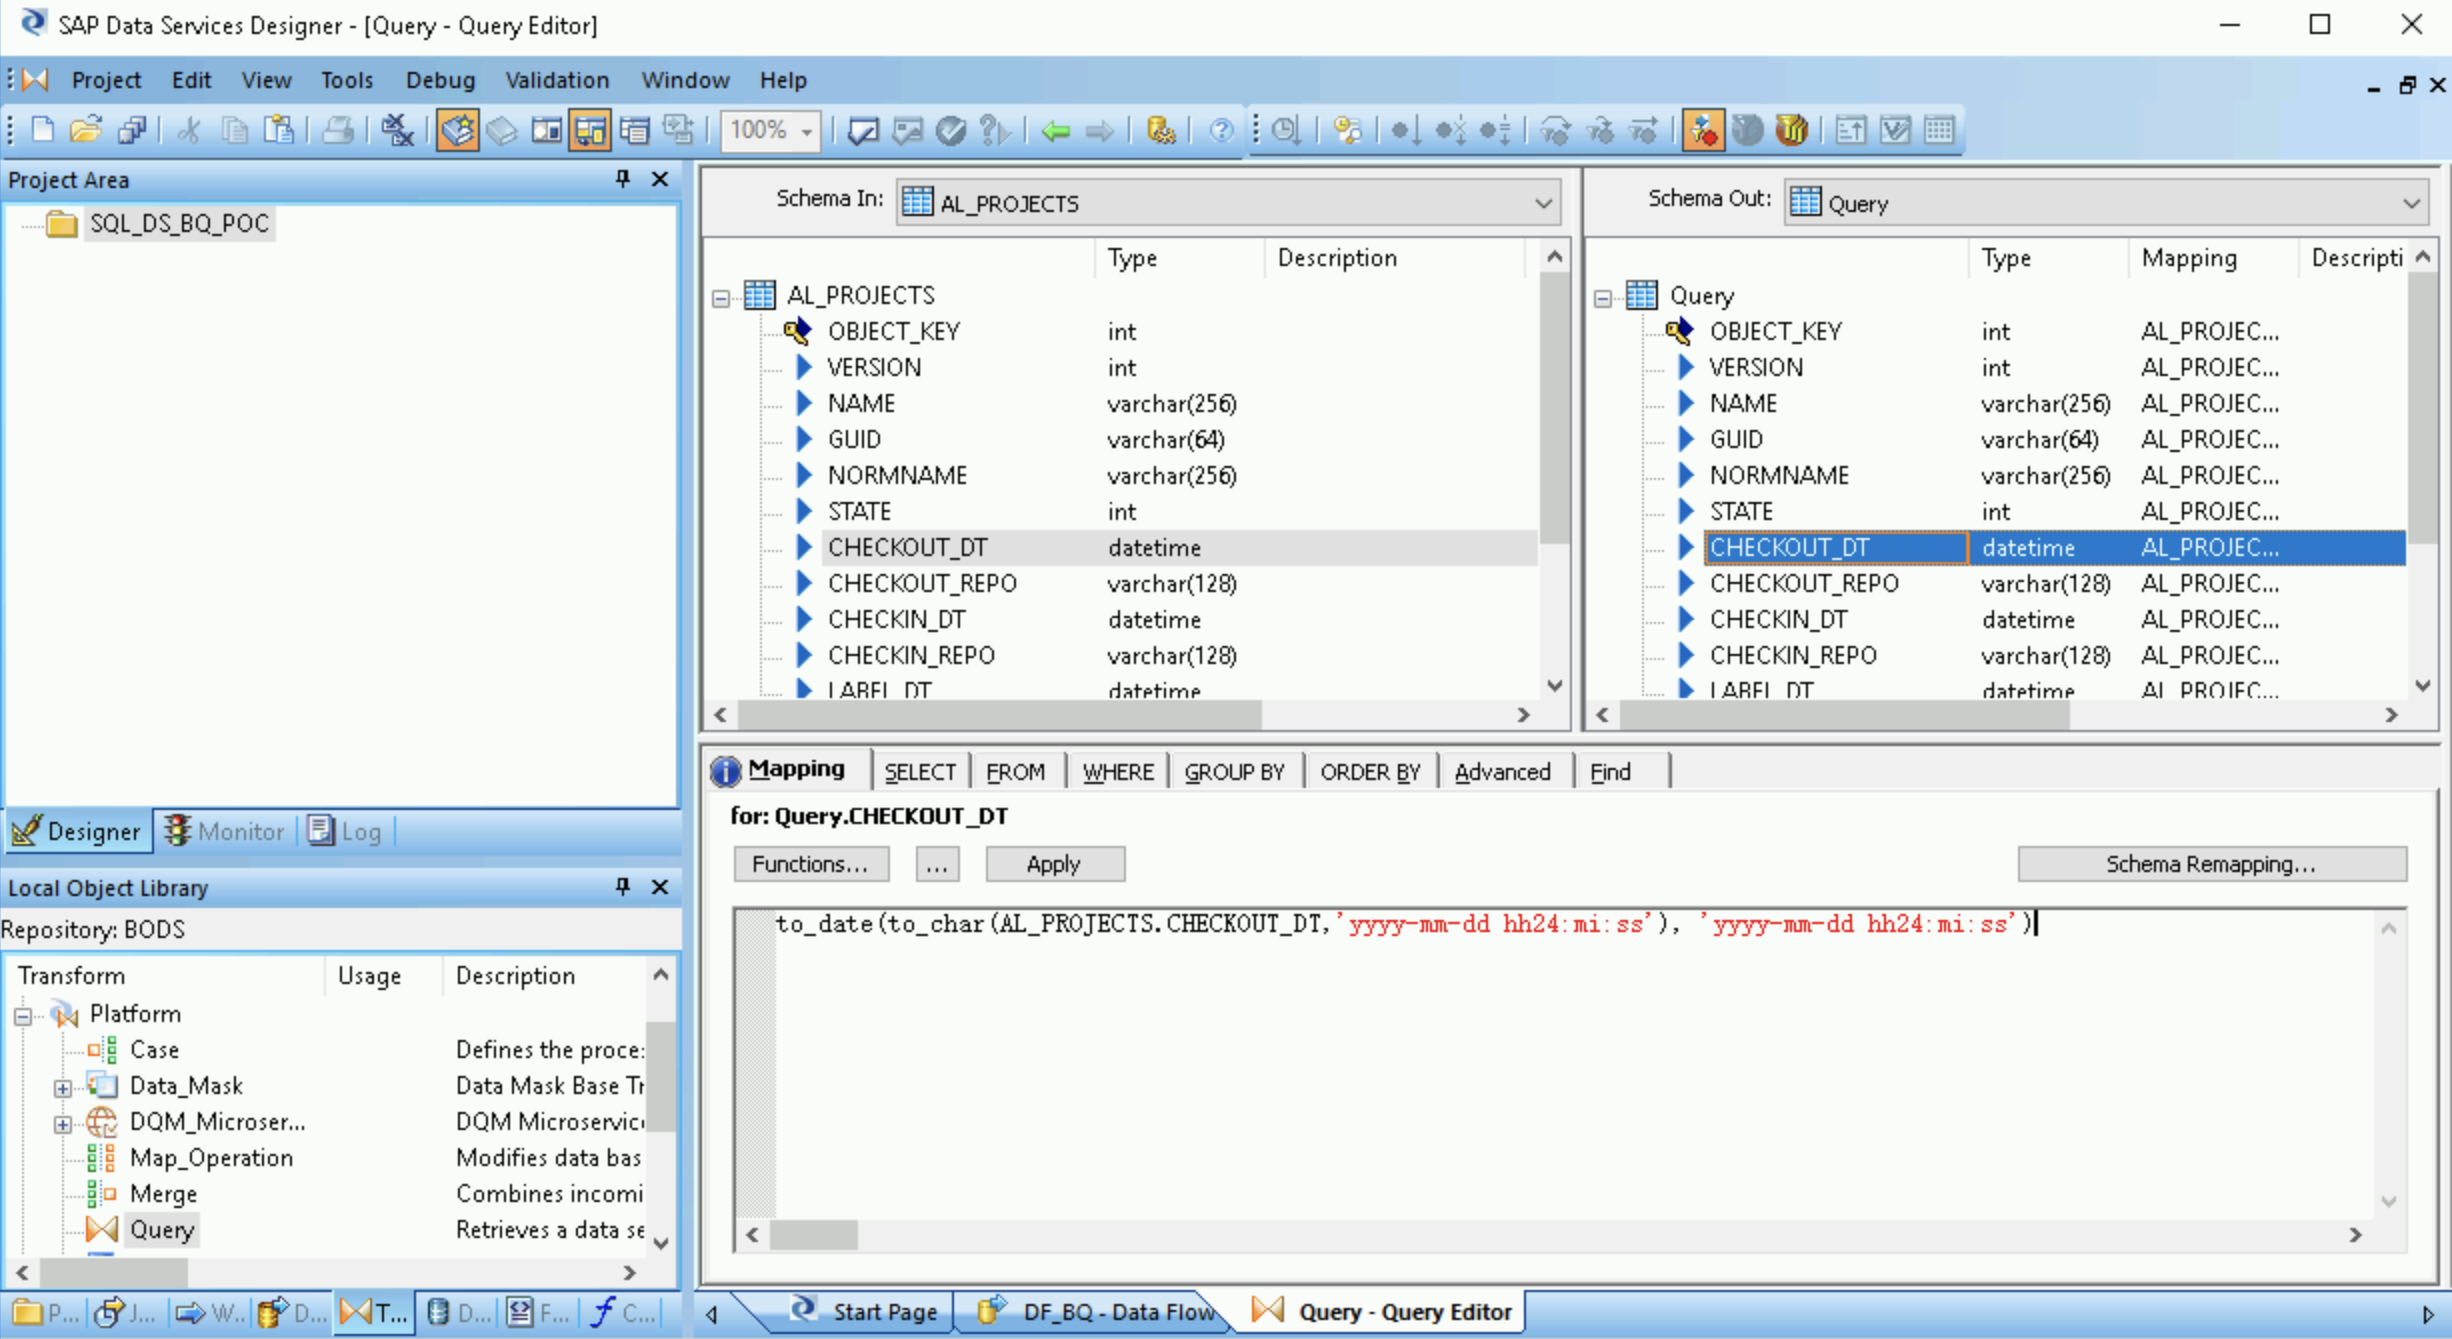The height and width of the screenshot is (1339, 2452).
Task: Click the Functions button in mapping panel
Action: pyautogui.click(x=811, y=862)
